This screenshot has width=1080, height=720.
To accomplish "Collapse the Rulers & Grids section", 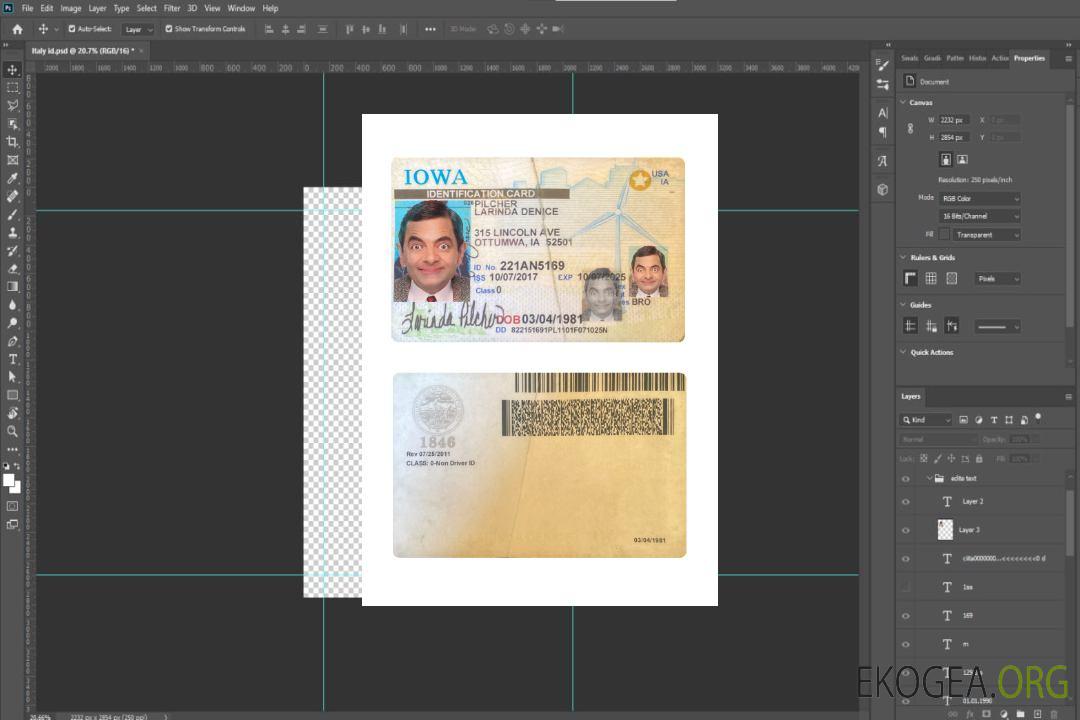I will click(904, 258).
